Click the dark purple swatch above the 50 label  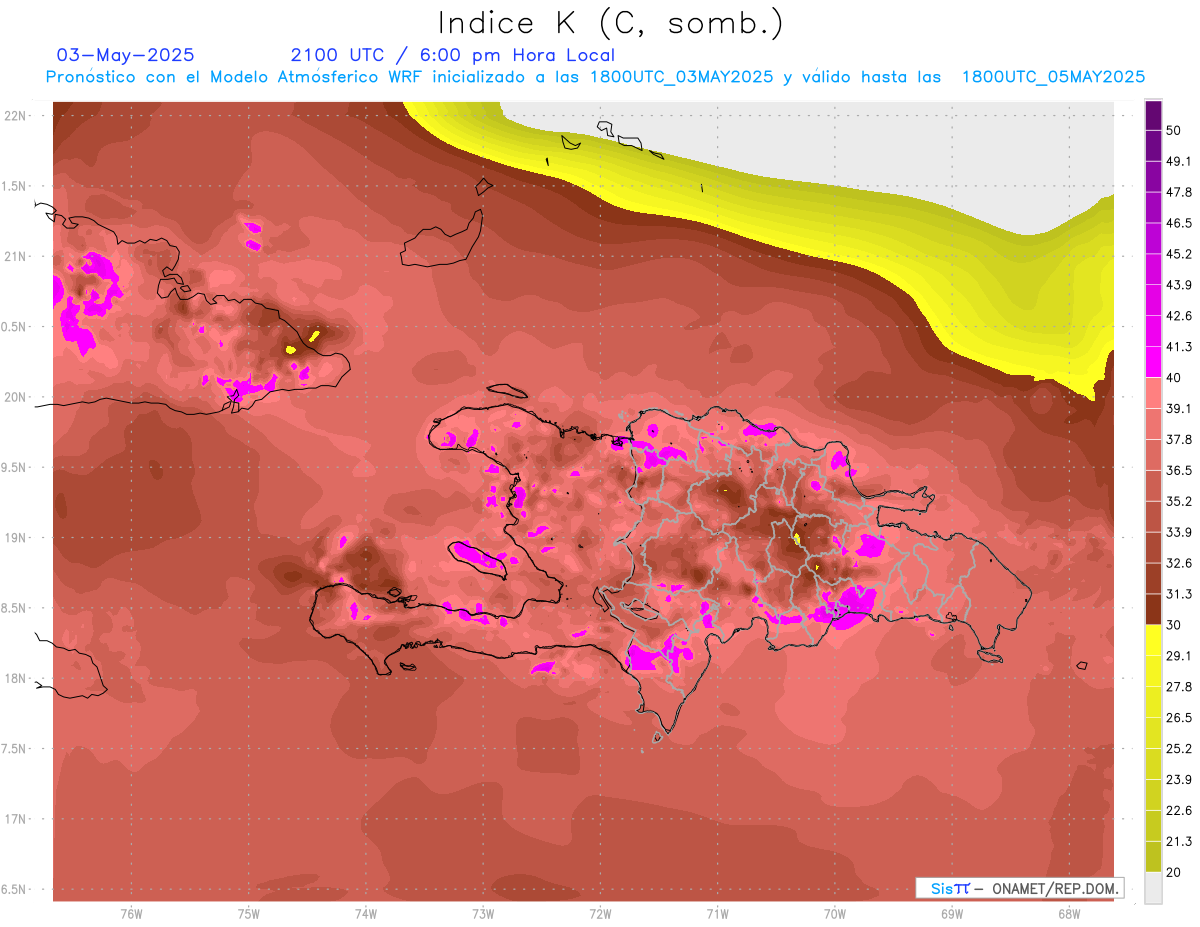click(1153, 114)
